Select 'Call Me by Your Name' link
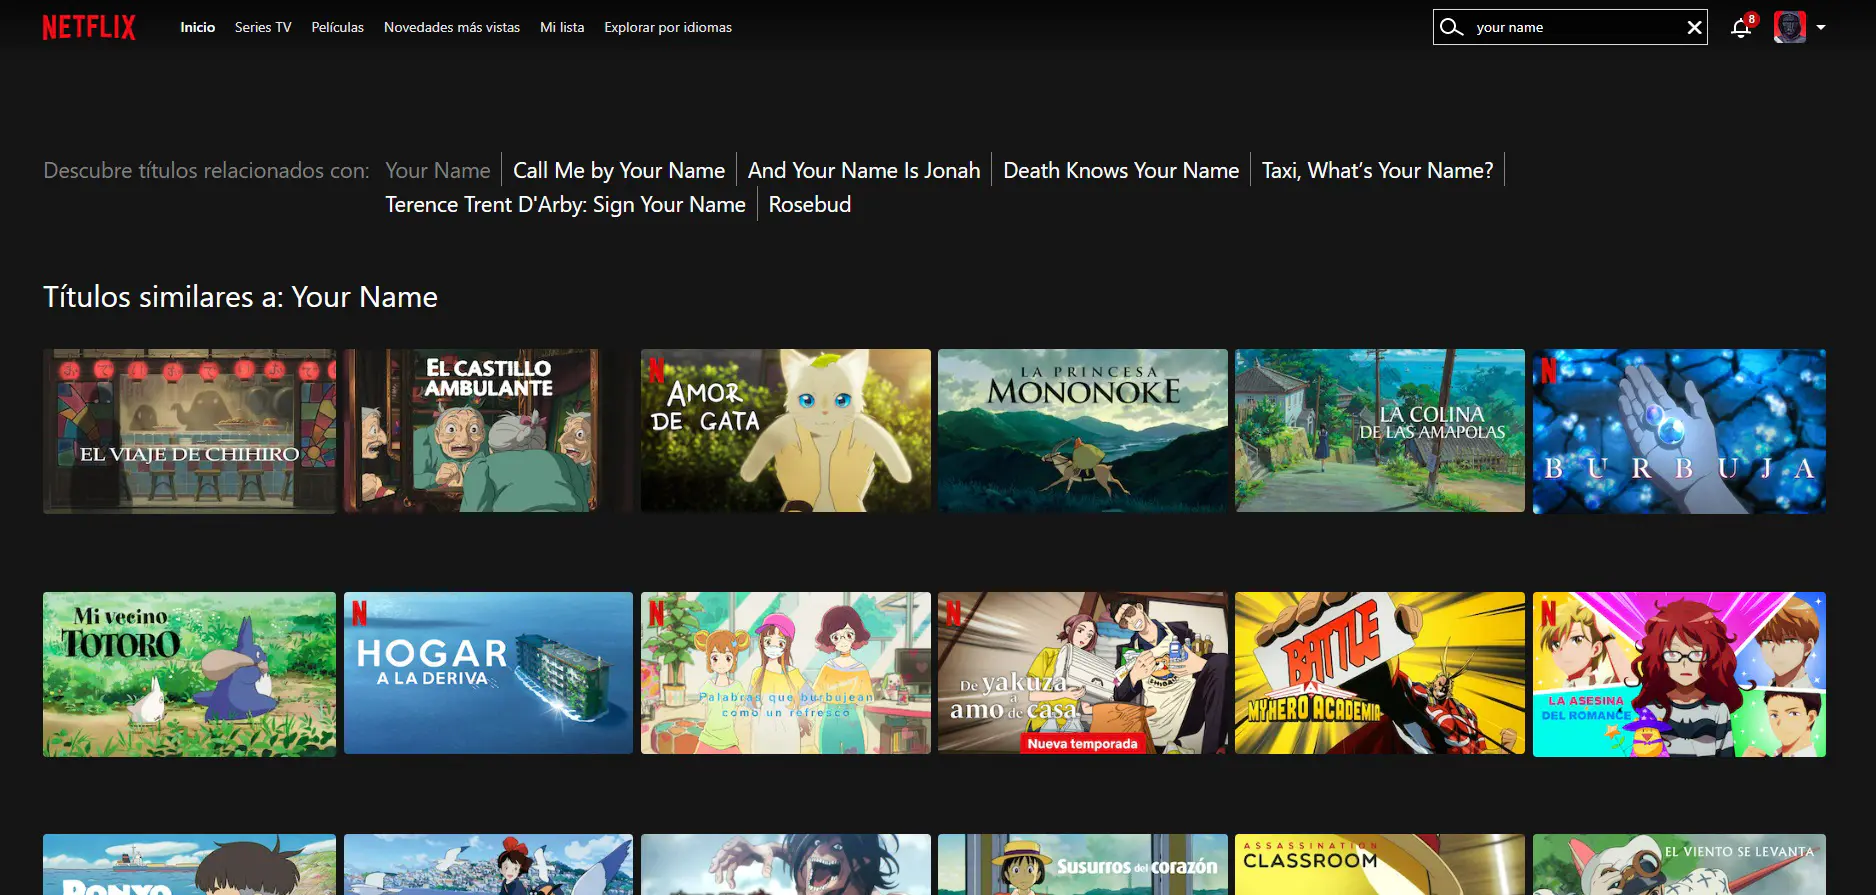Viewport: 1876px width, 895px height. coord(619,170)
